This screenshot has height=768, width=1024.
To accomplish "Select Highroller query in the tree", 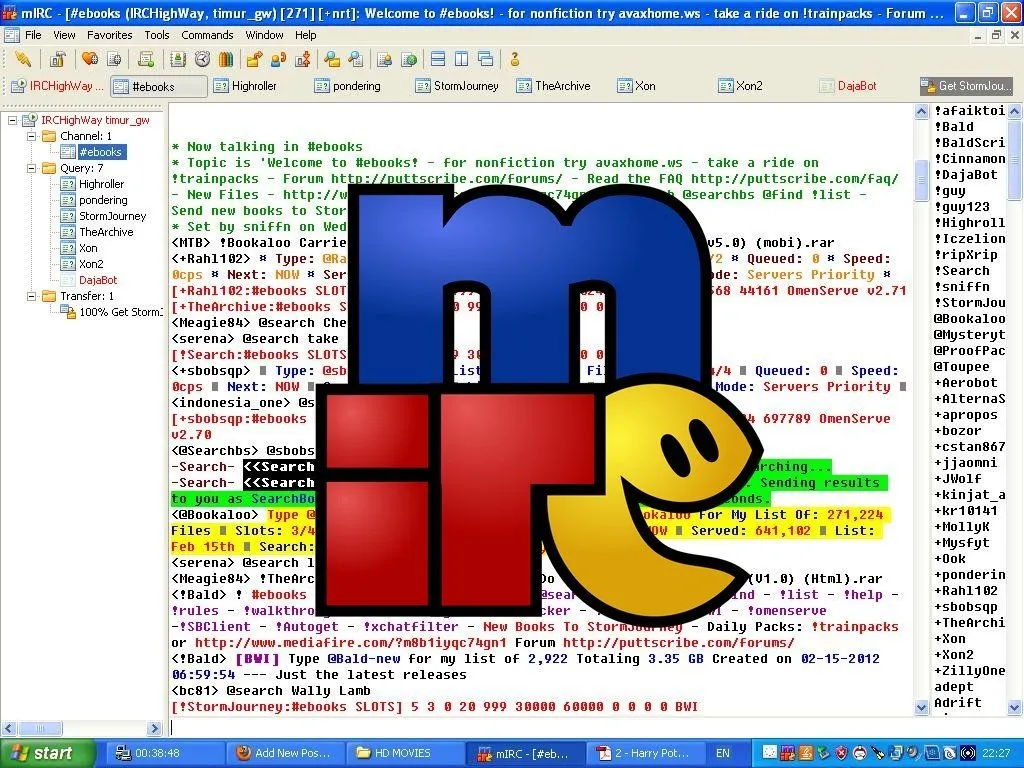I will (x=101, y=184).
